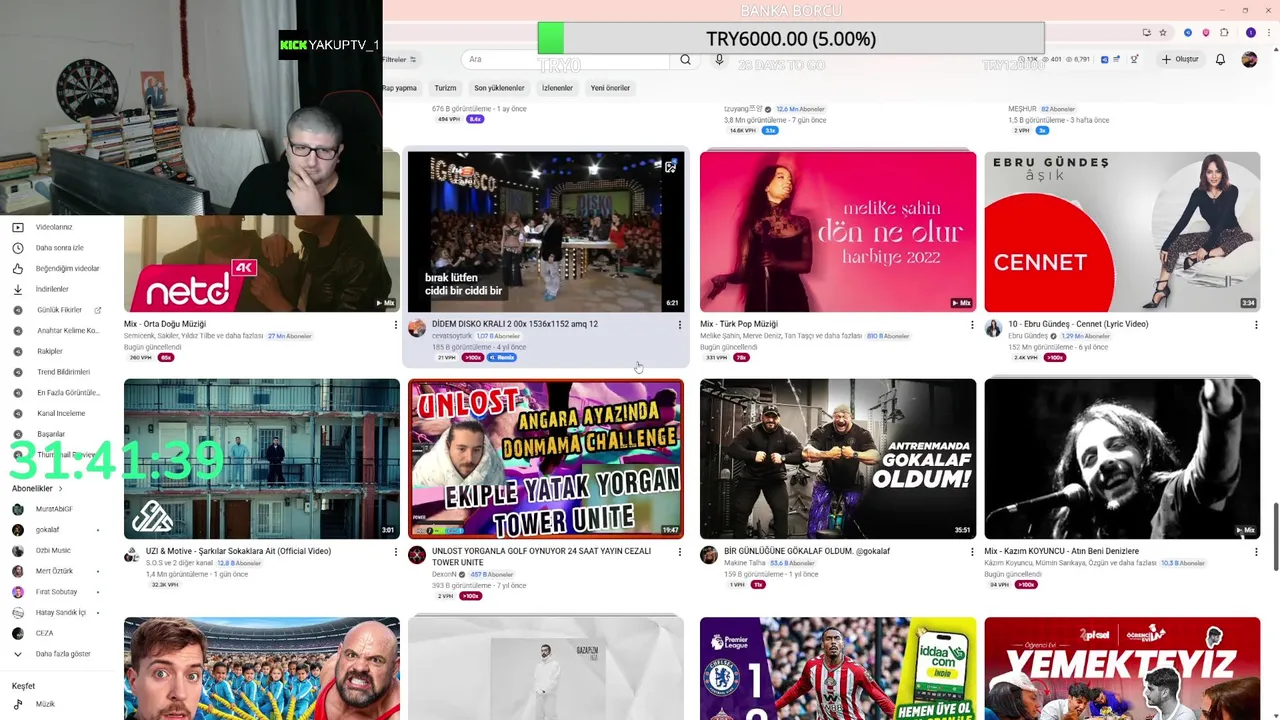Open the account avatar menu

[1249, 59]
